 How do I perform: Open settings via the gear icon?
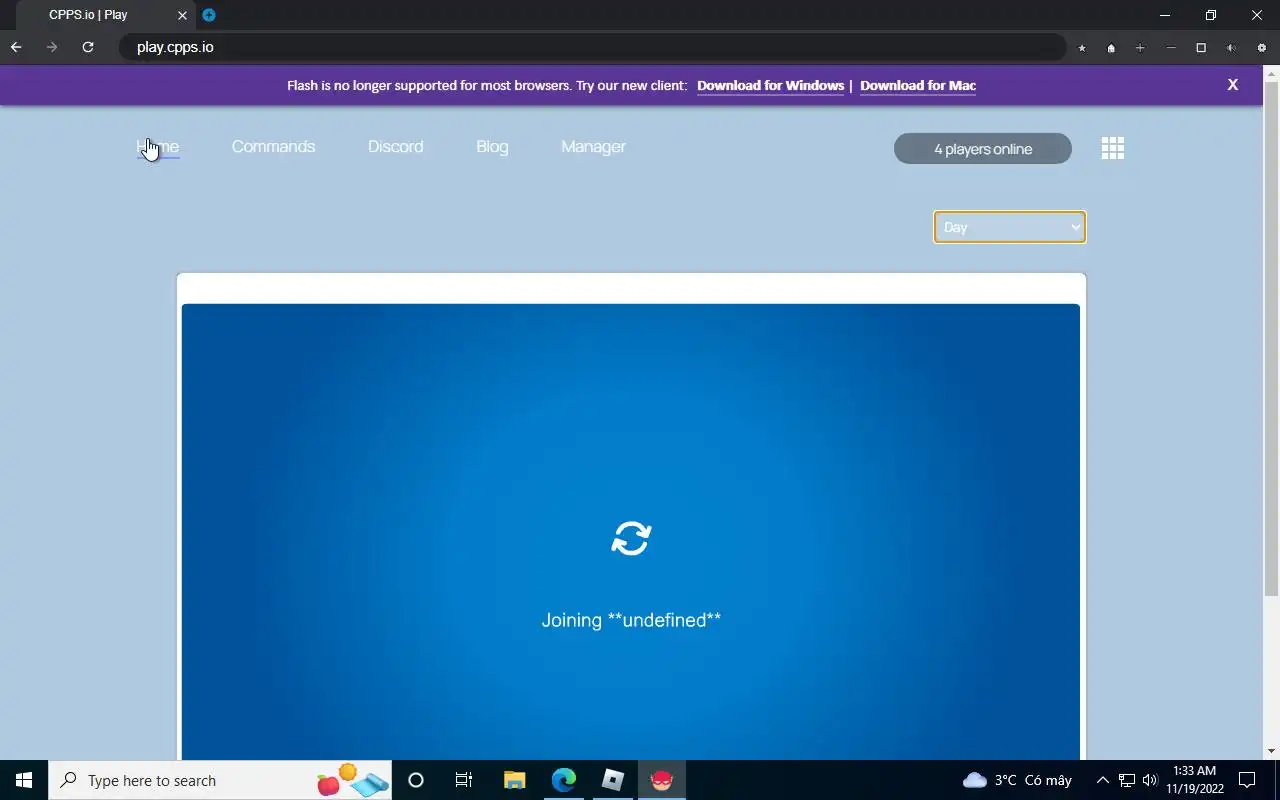(1261, 48)
